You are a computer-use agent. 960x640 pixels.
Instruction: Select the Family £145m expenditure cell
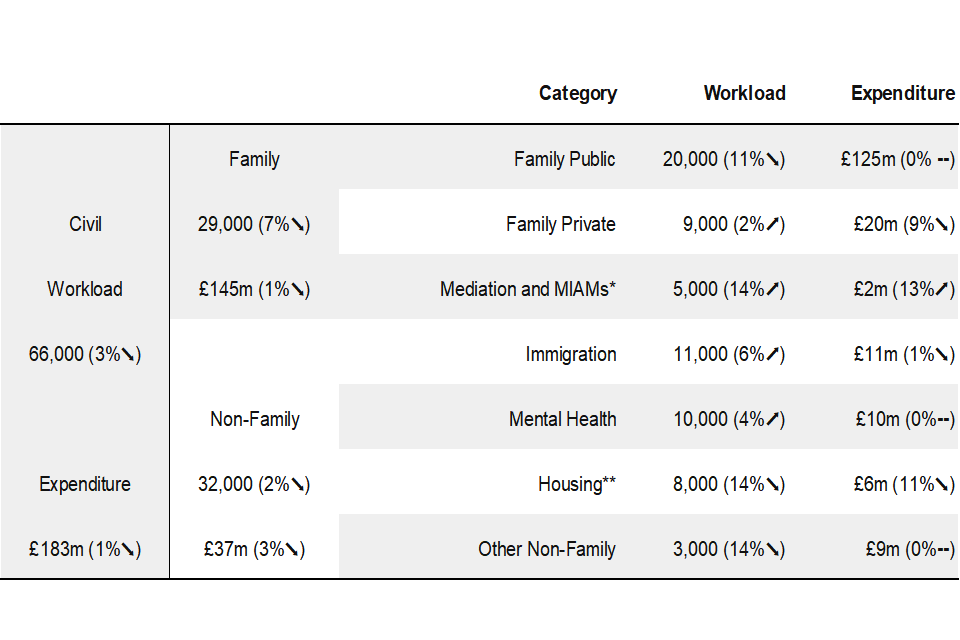tap(254, 290)
